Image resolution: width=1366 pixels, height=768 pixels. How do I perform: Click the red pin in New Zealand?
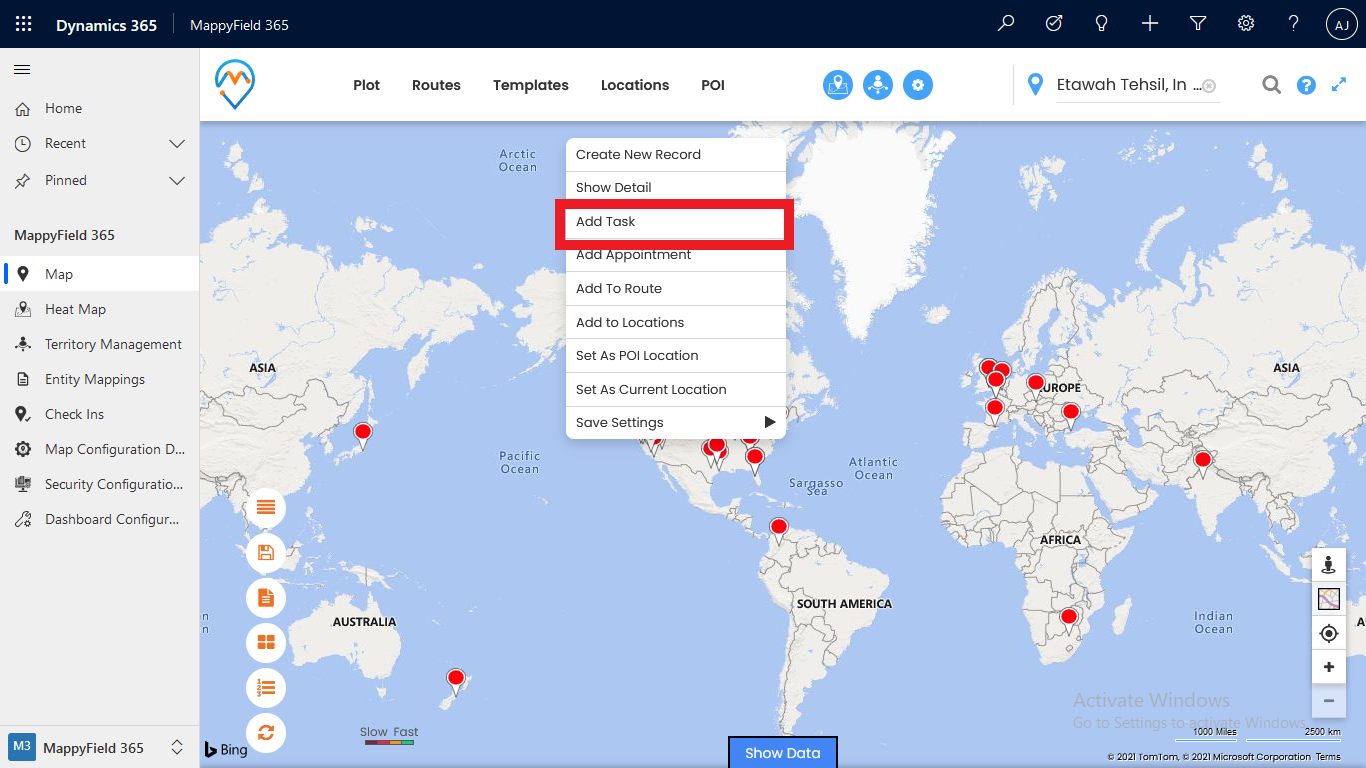(456, 681)
